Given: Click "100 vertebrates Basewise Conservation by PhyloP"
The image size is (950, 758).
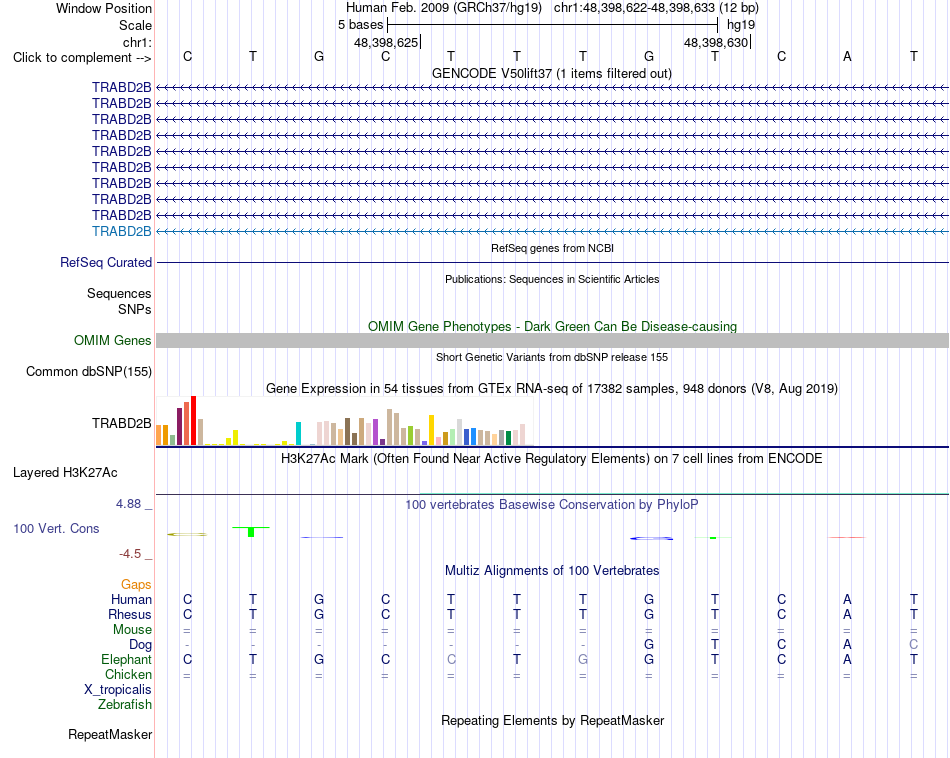Looking at the screenshot, I should point(552,504).
